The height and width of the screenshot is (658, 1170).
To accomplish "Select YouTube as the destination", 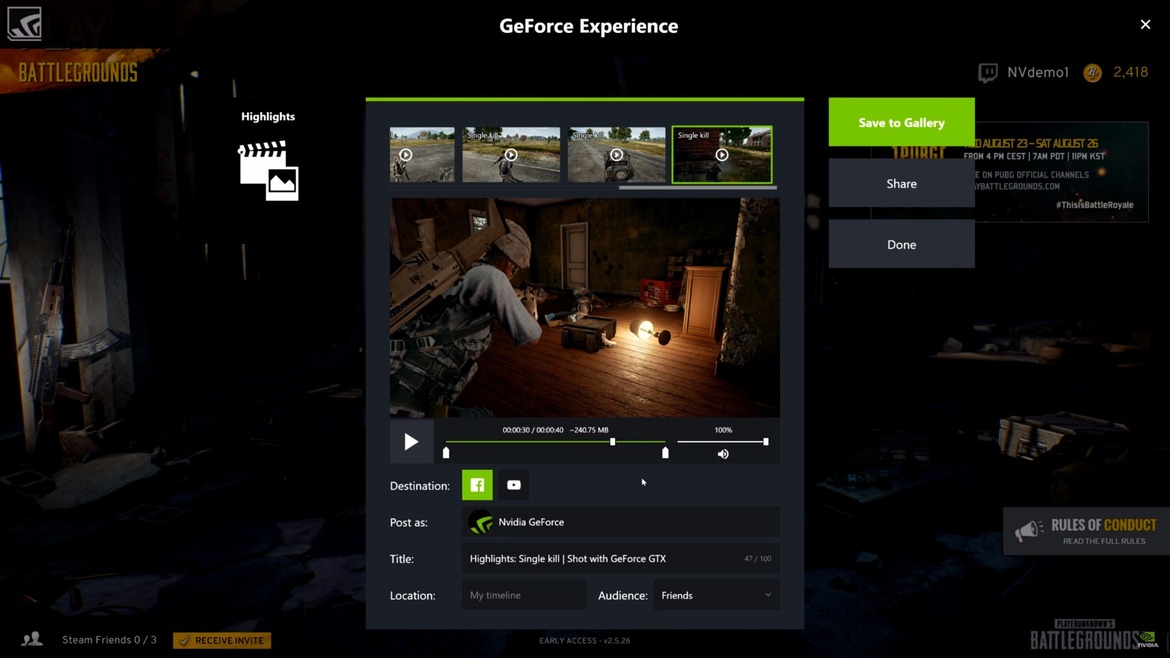I will click(514, 485).
